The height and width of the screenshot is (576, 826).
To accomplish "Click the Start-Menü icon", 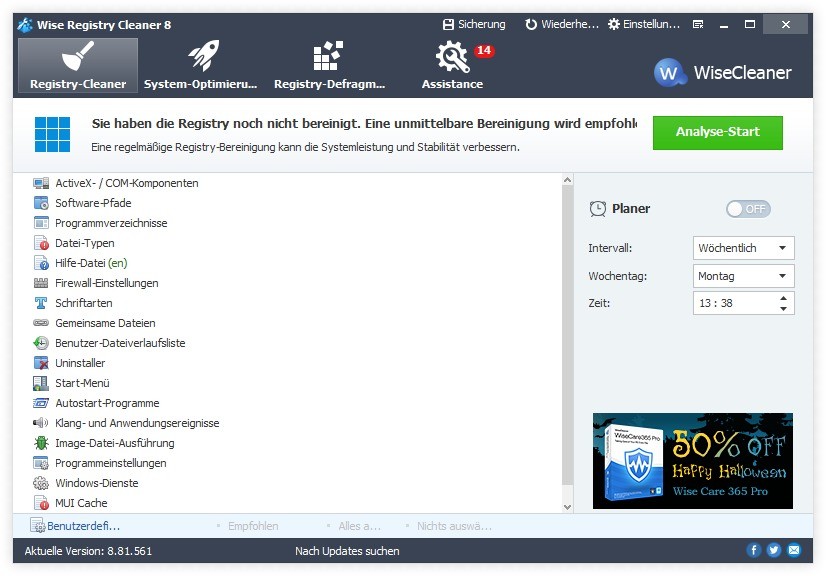I will point(41,383).
